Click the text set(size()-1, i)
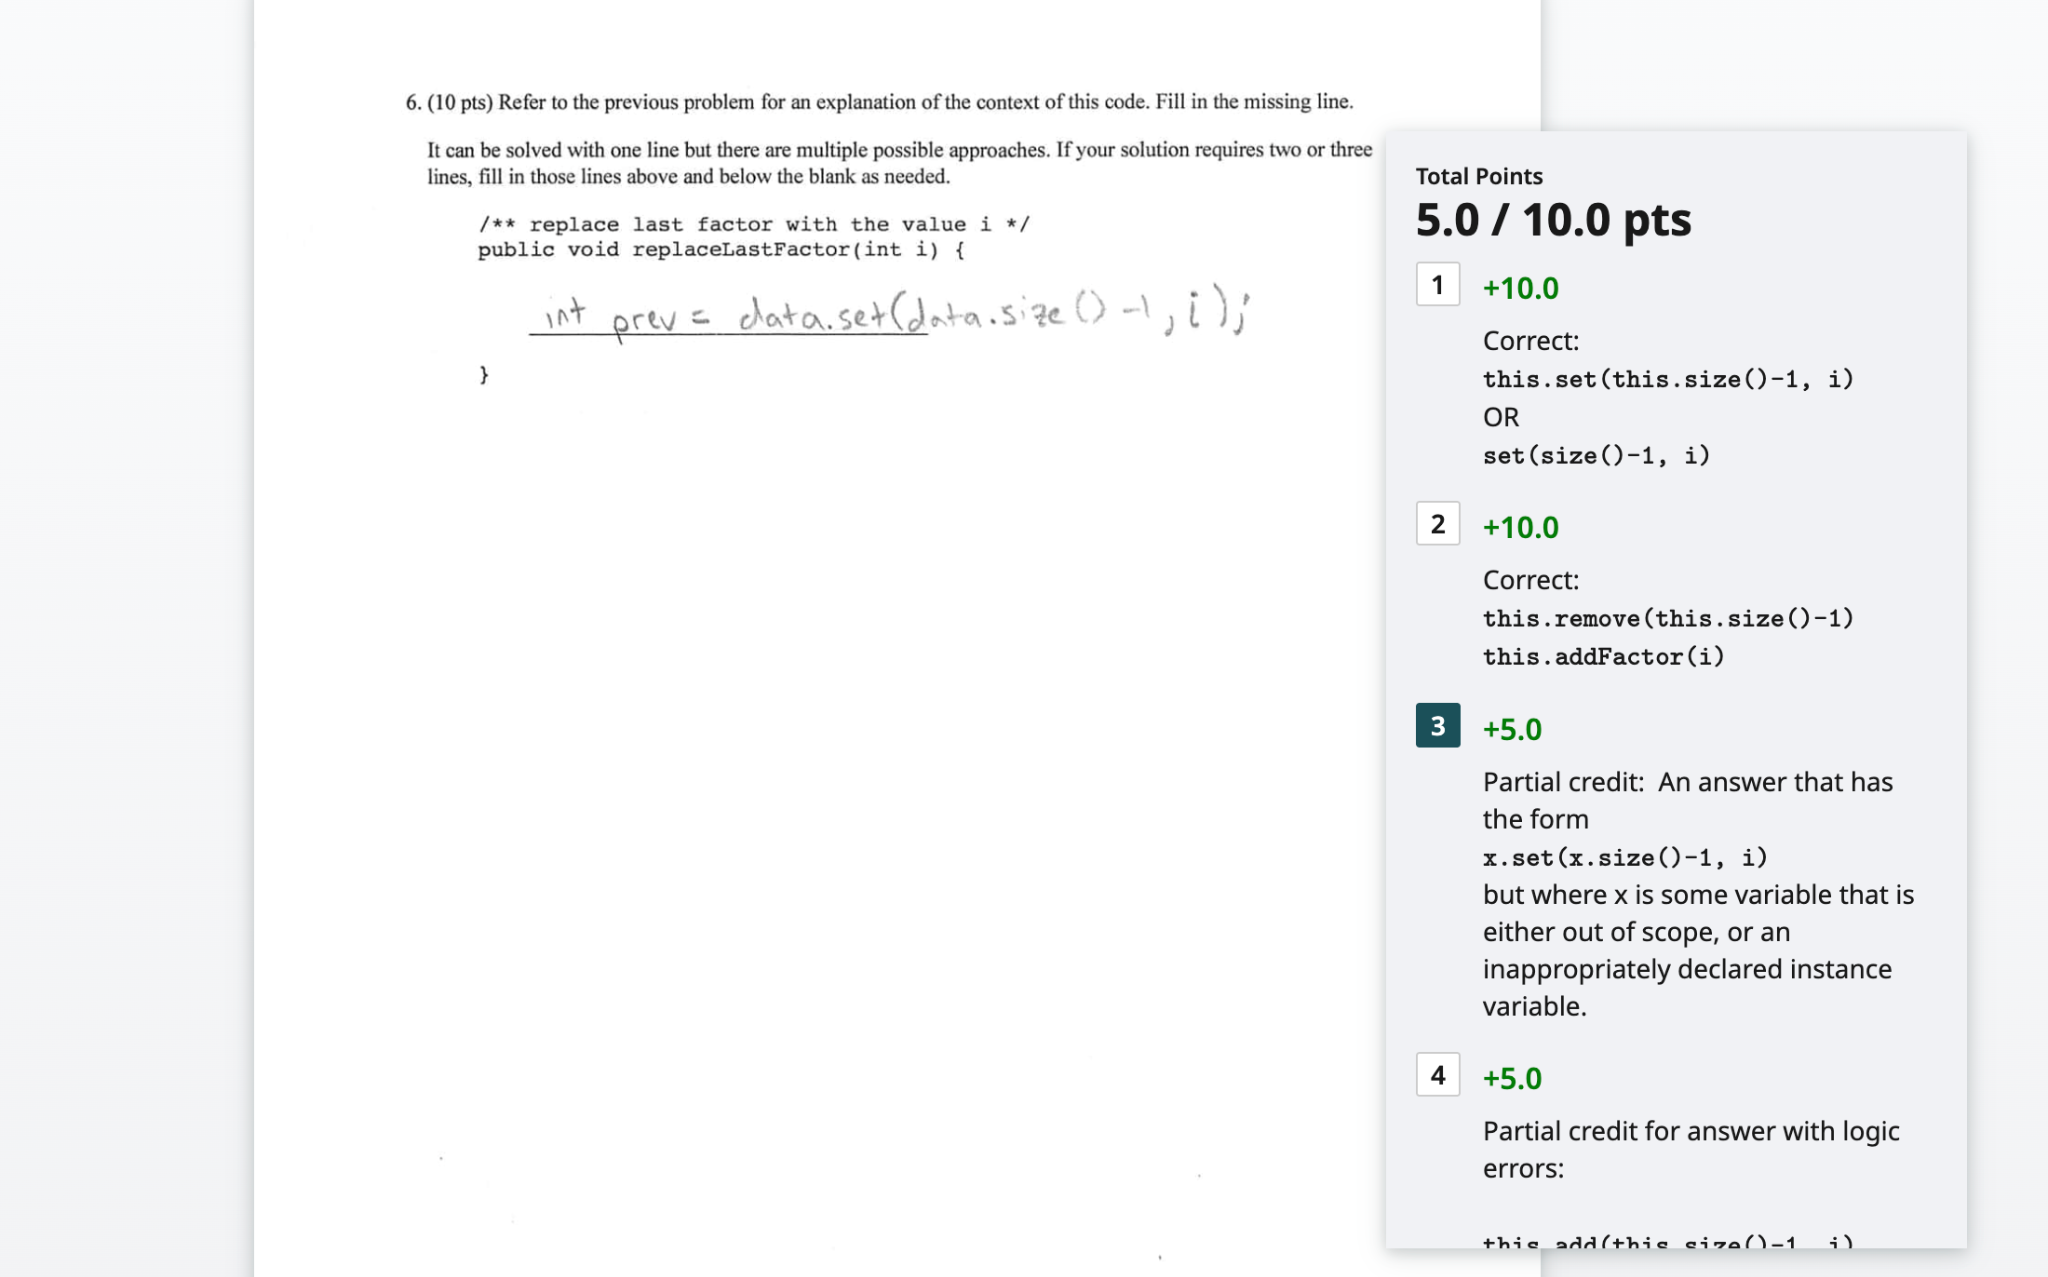Image resolution: width=2048 pixels, height=1277 pixels. [x=1596, y=455]
